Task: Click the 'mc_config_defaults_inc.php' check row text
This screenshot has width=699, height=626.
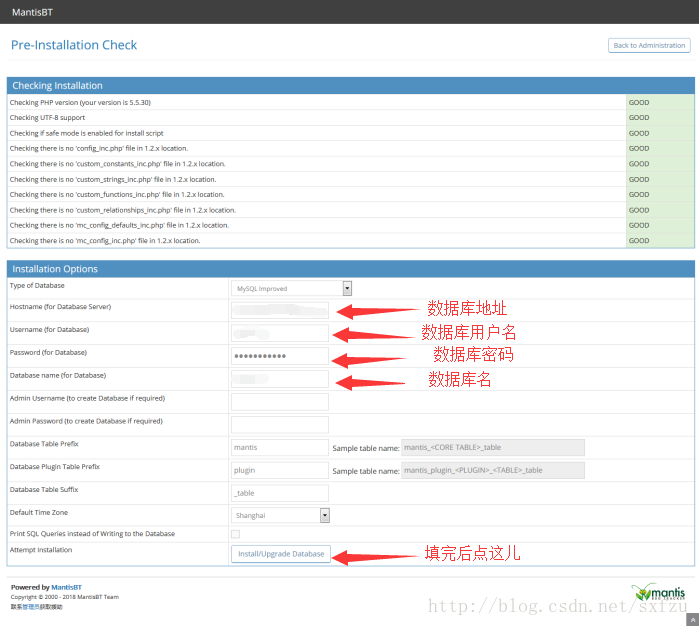Action: (x=119, y=225)
